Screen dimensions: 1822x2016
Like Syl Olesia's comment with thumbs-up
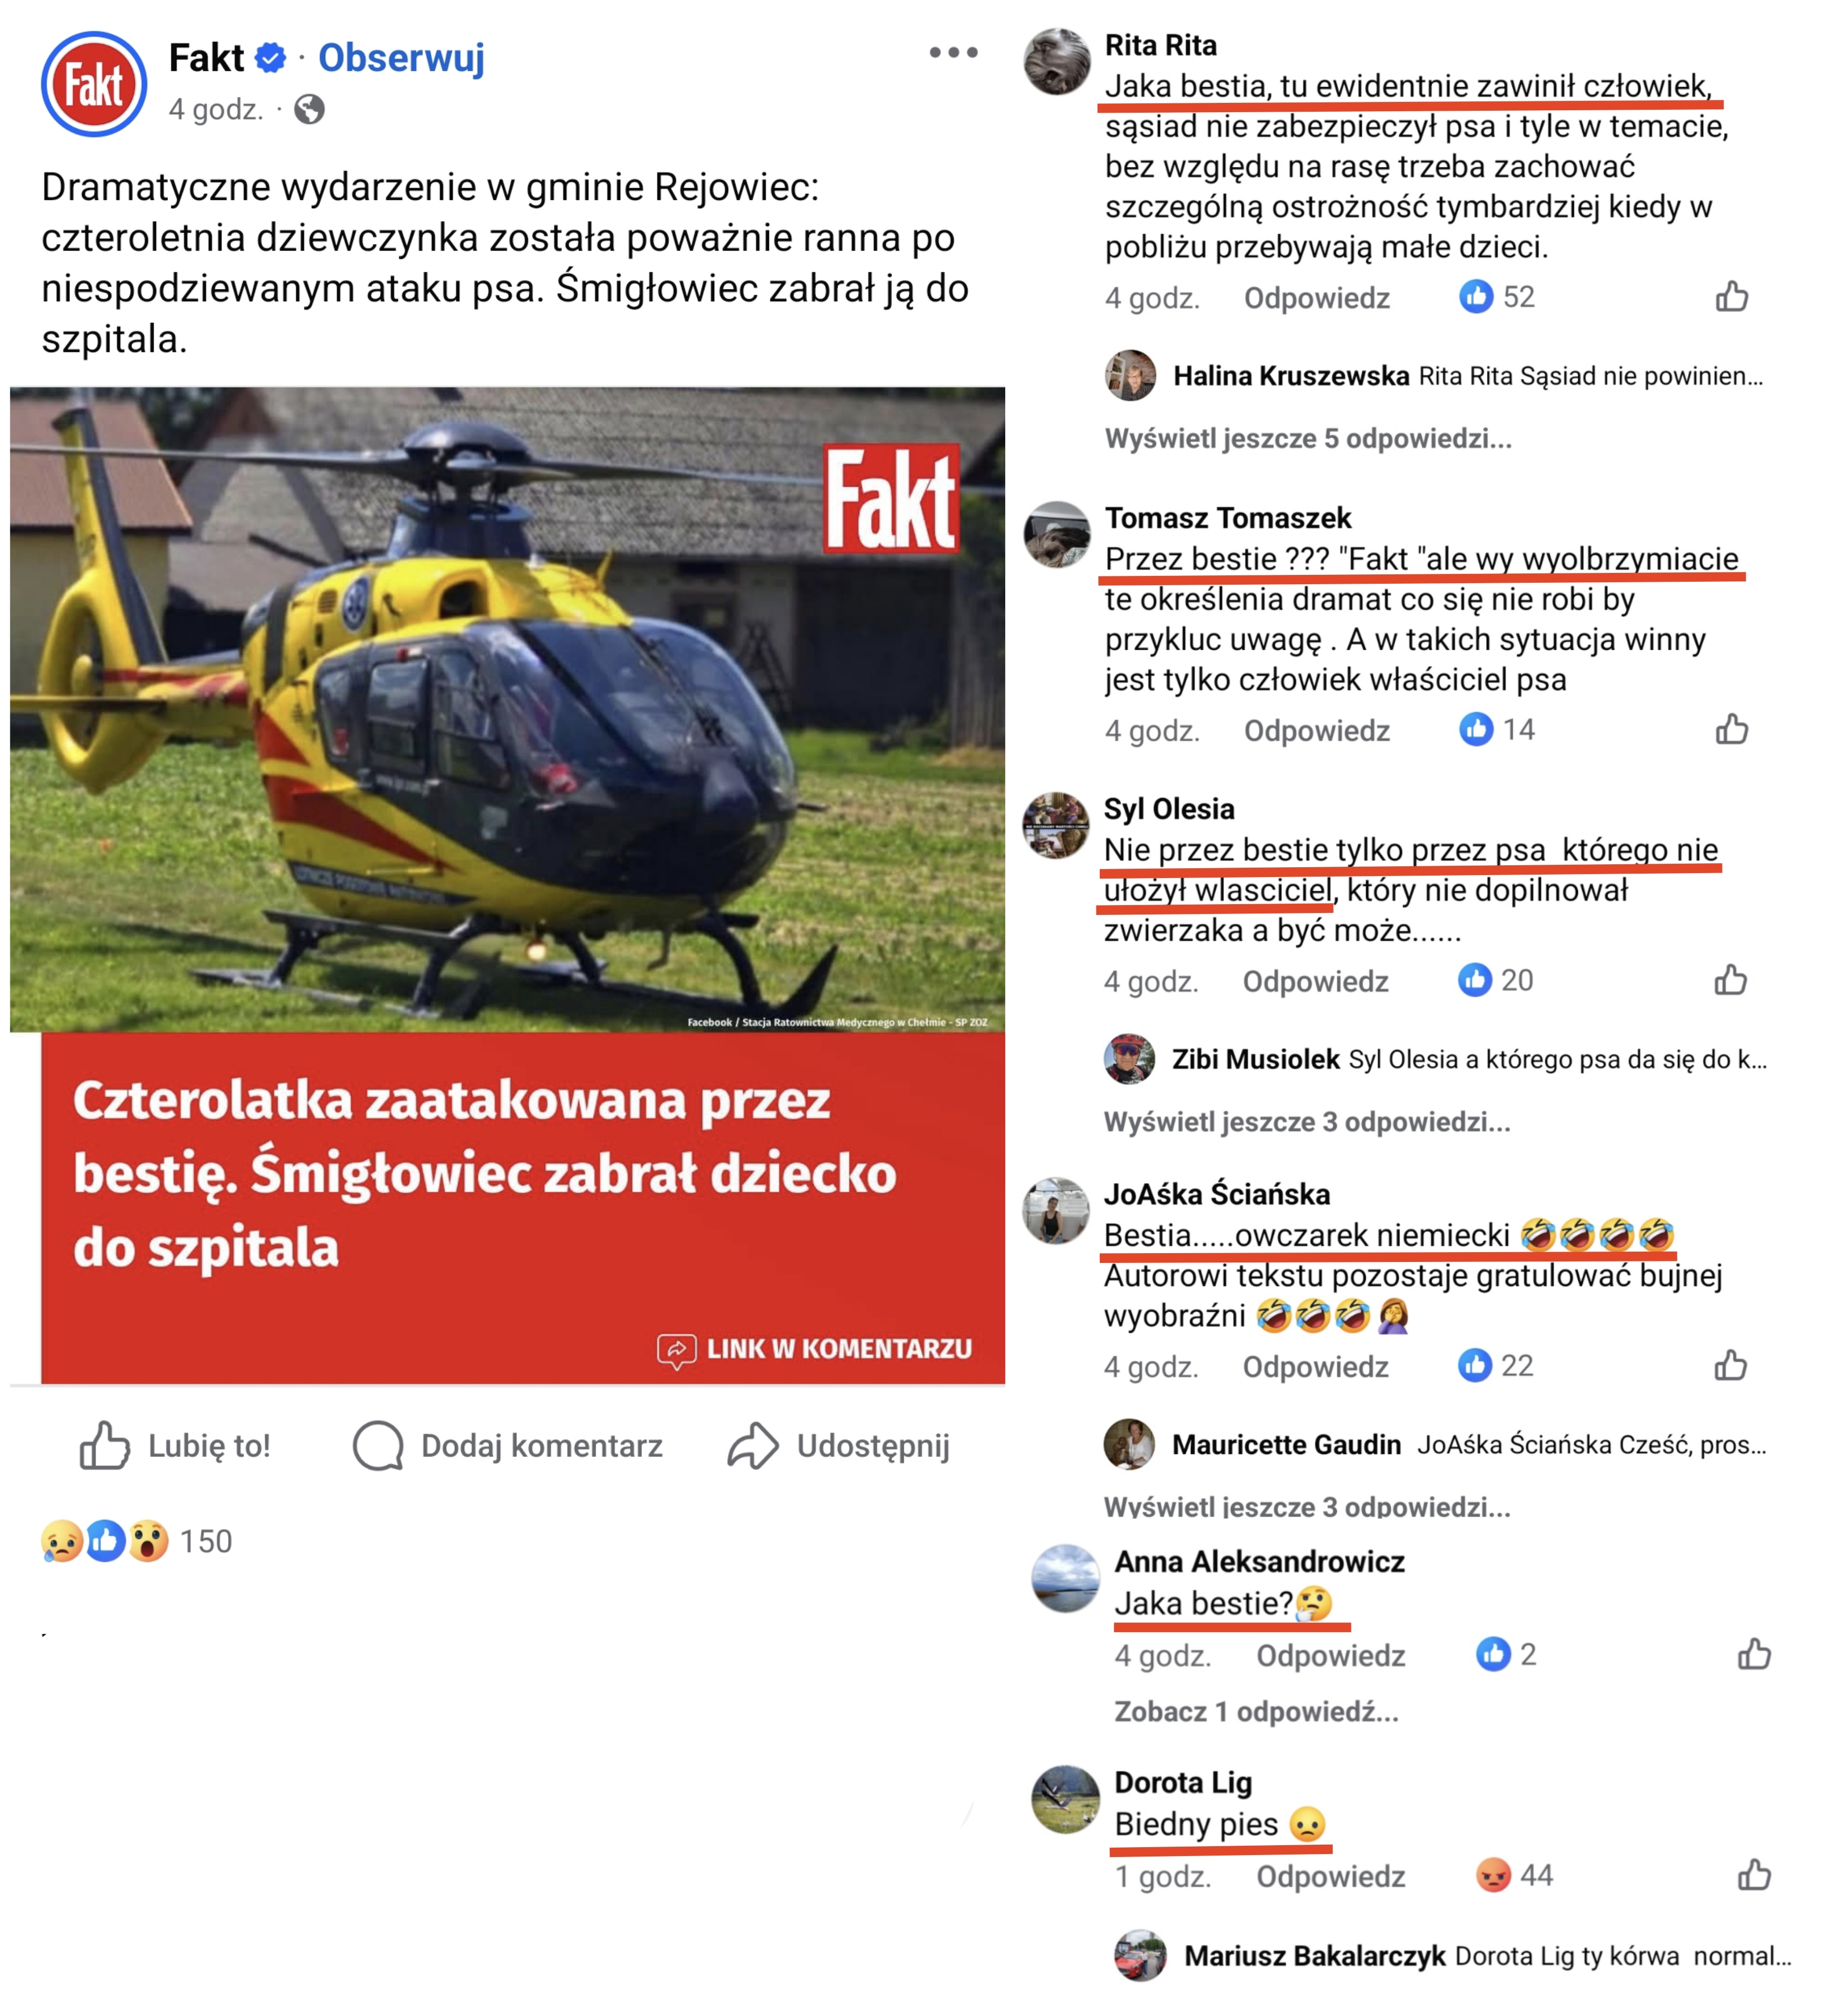(1730, 980)
